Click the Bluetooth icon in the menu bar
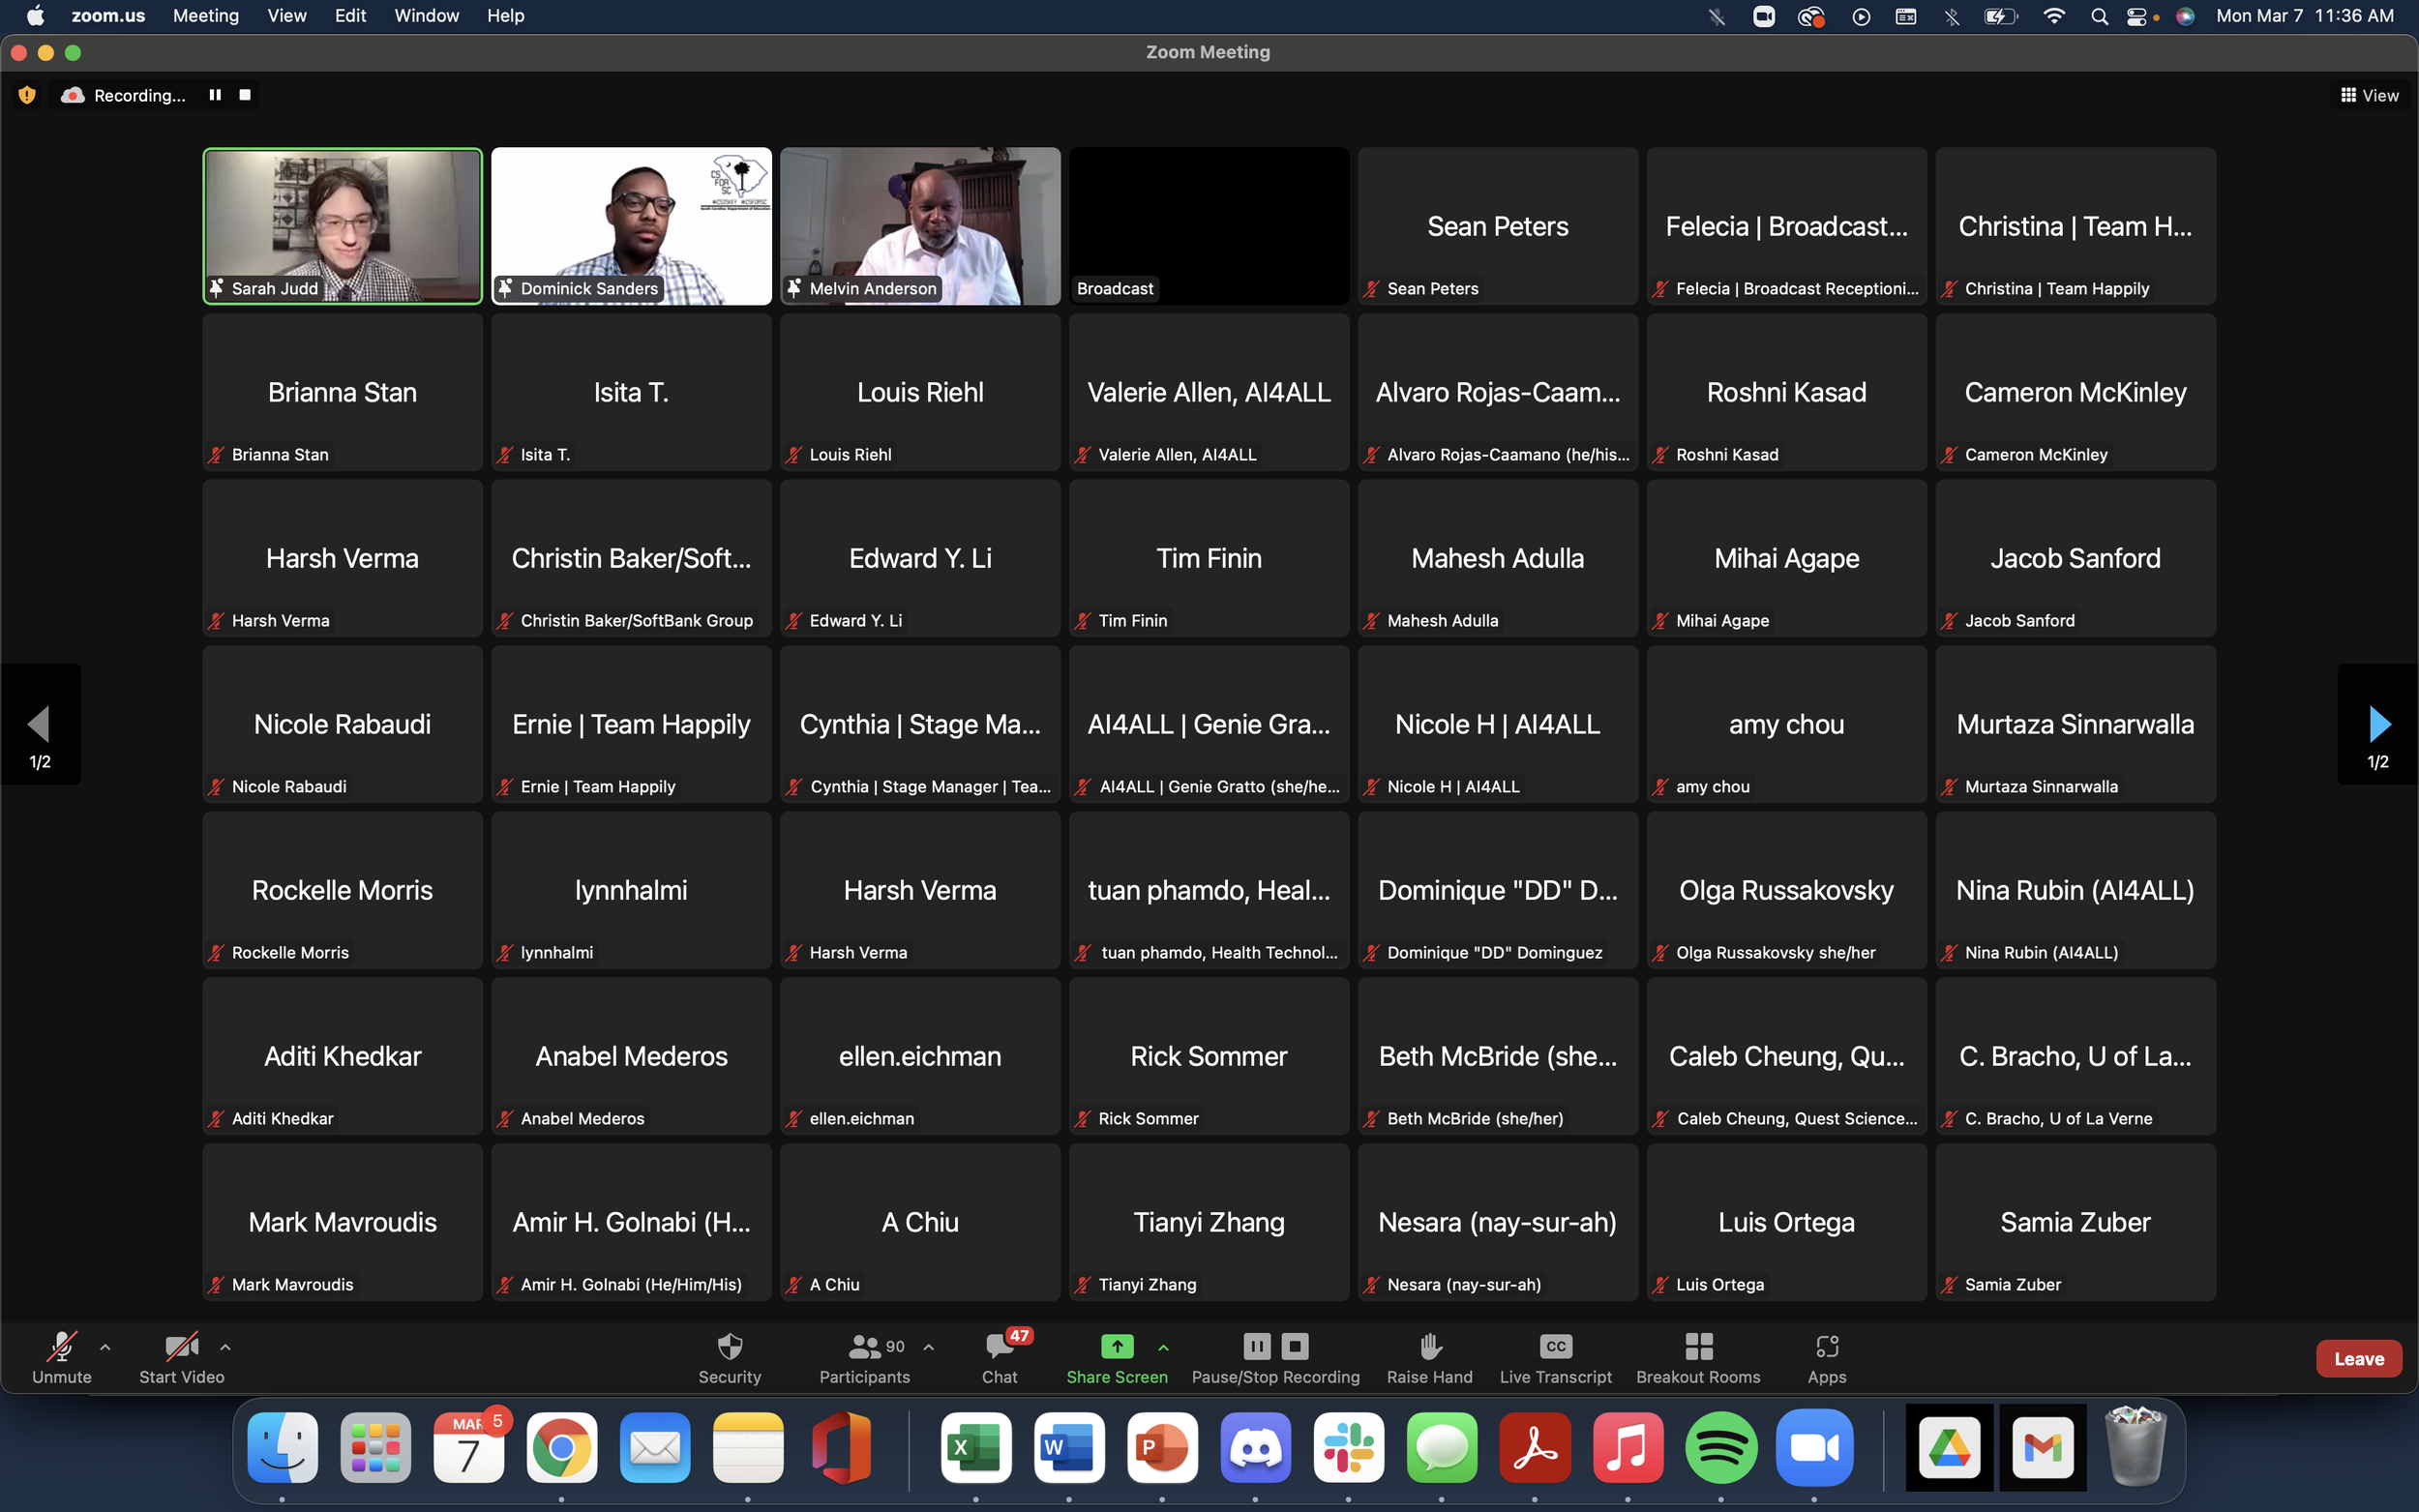The image size is (2419, 1512). (x=1951, y=16)
